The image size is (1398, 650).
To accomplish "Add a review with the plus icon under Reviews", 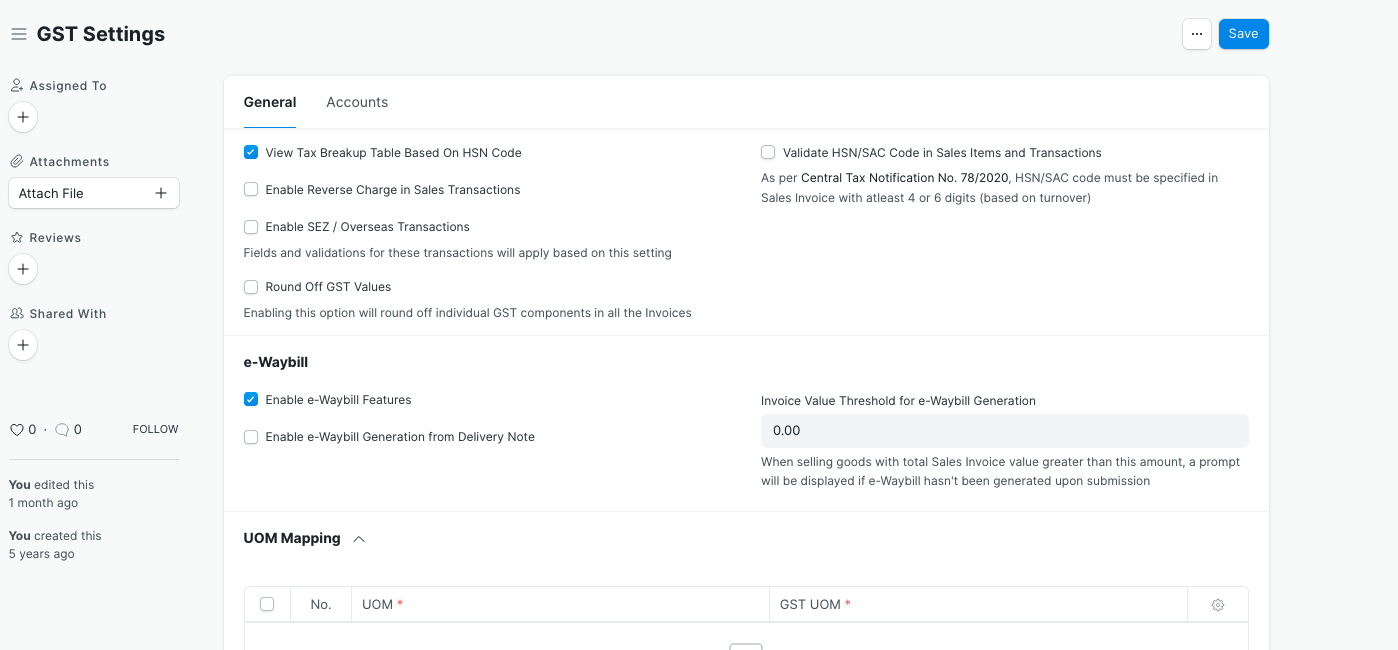I will pyautogui.click(x=23, y=269).
